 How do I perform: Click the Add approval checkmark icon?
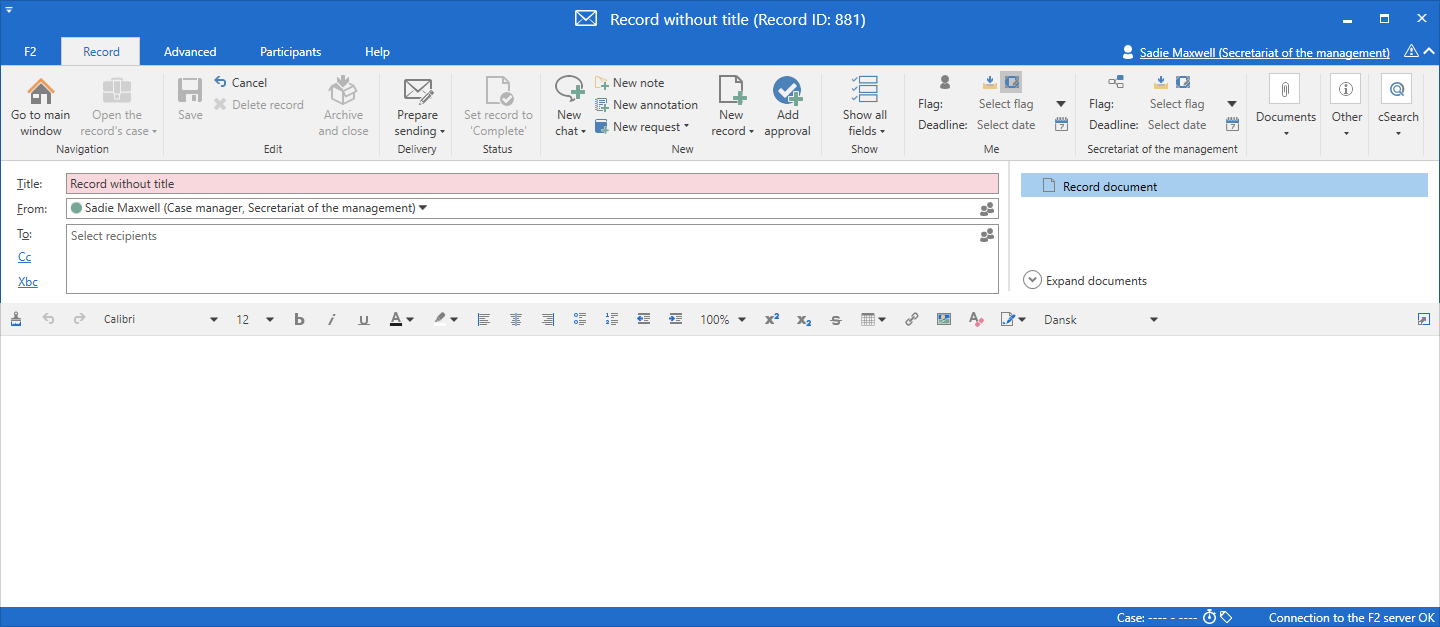787,92
